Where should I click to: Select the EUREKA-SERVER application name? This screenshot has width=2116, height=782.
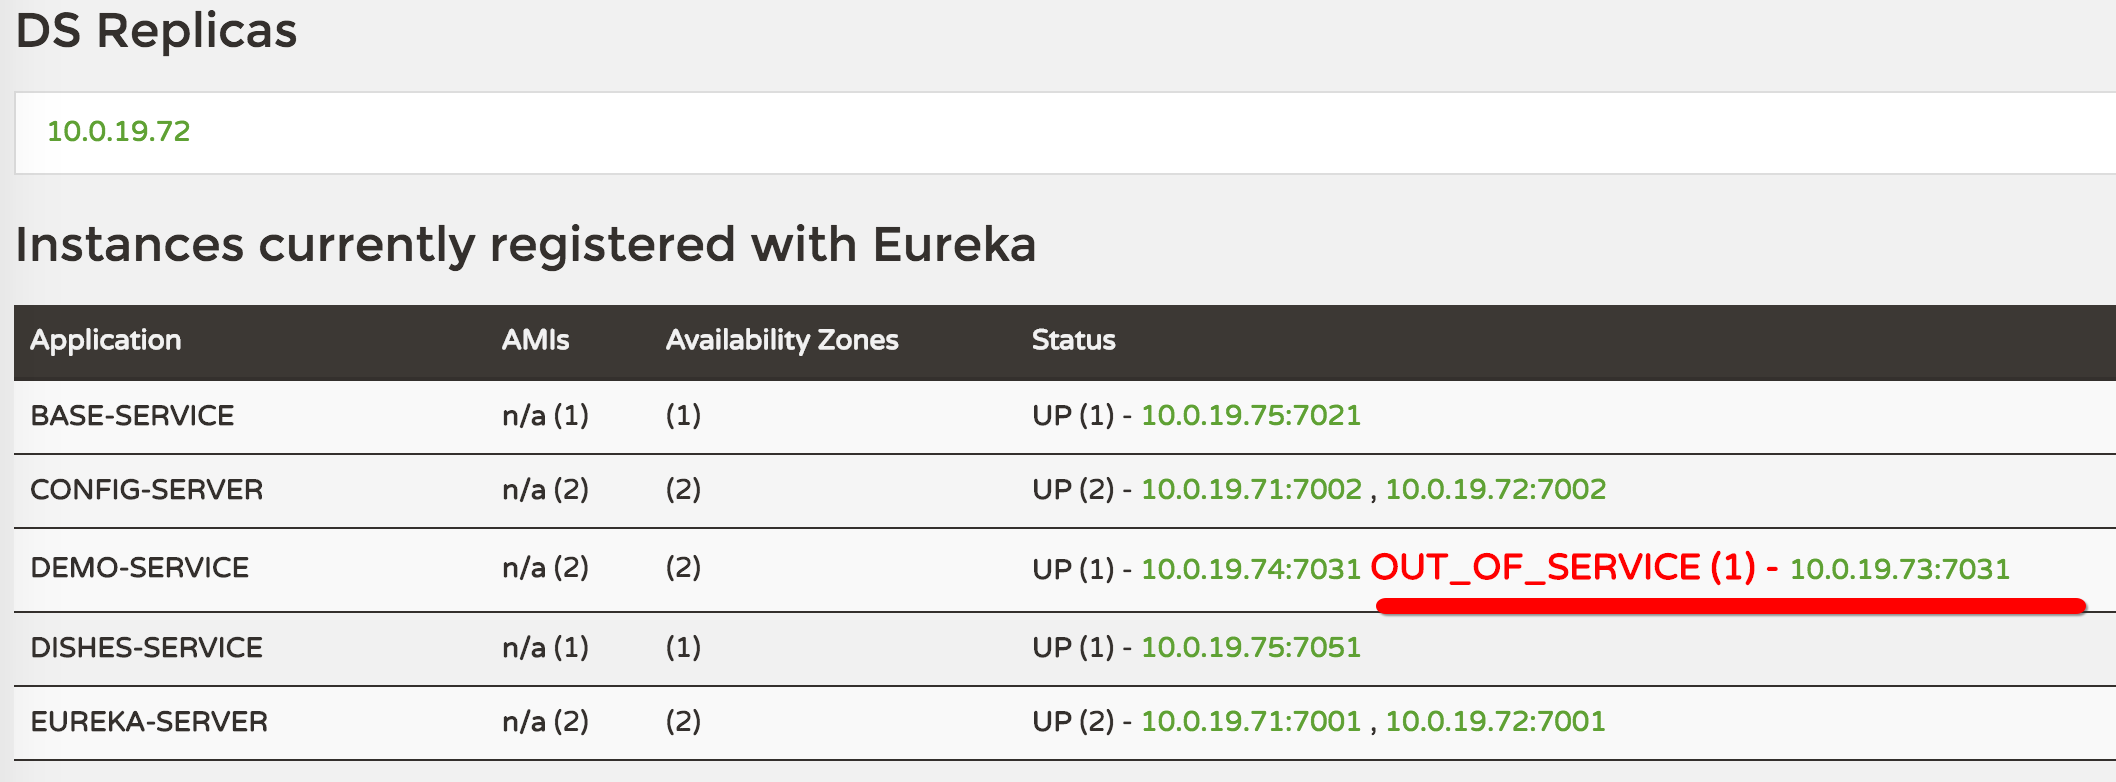pos(149,721)
